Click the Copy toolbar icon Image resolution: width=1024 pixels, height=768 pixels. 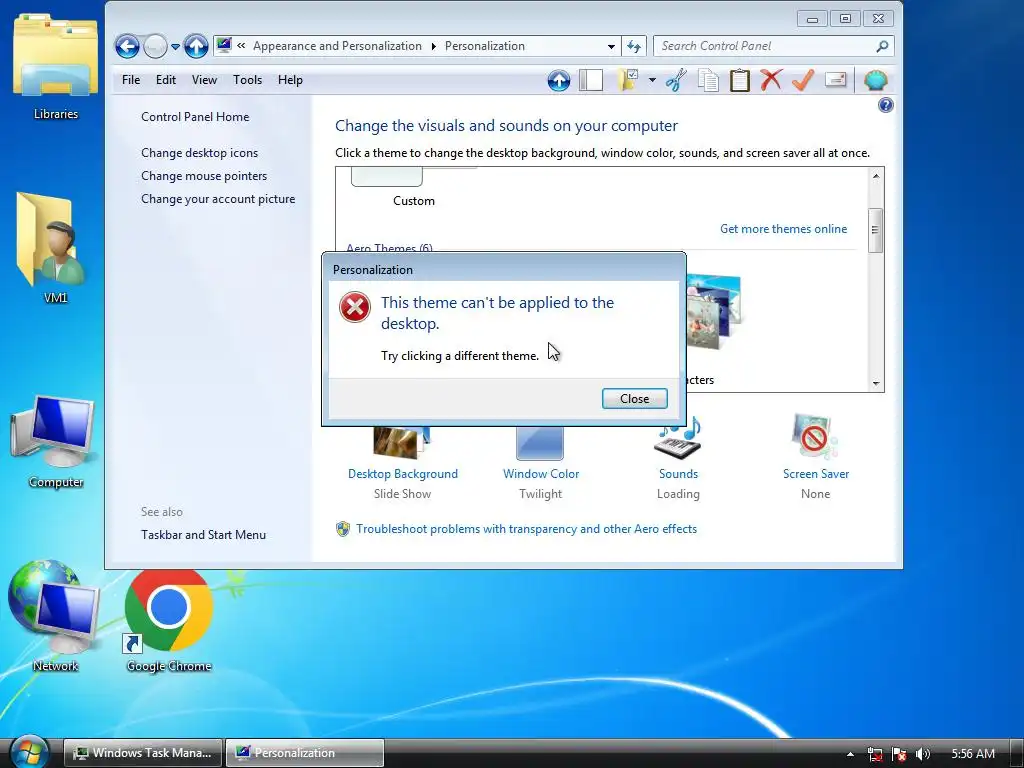point(708,80)
